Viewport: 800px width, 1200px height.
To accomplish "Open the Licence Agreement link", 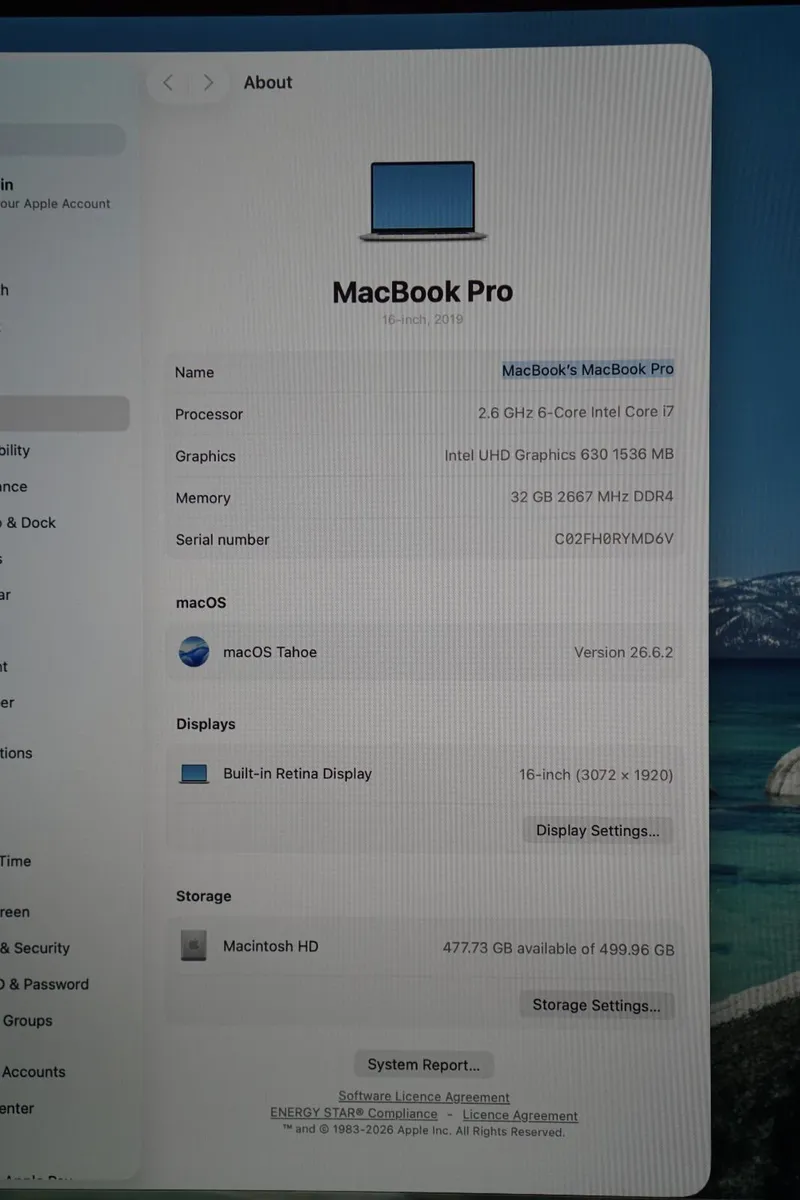I will 520,1115.
